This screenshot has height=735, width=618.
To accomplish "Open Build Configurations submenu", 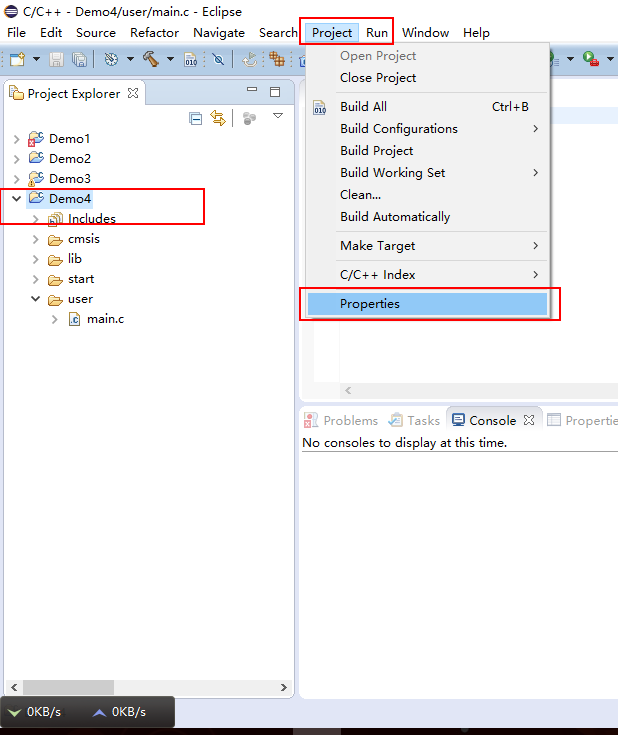I will pyautogui.click(x=428, y=129).
